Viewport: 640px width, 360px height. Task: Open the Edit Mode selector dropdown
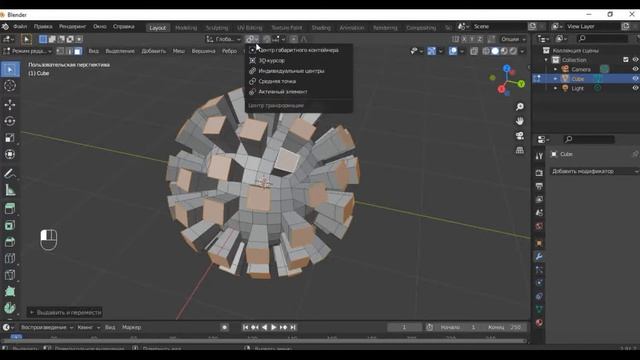coord(27,51)
